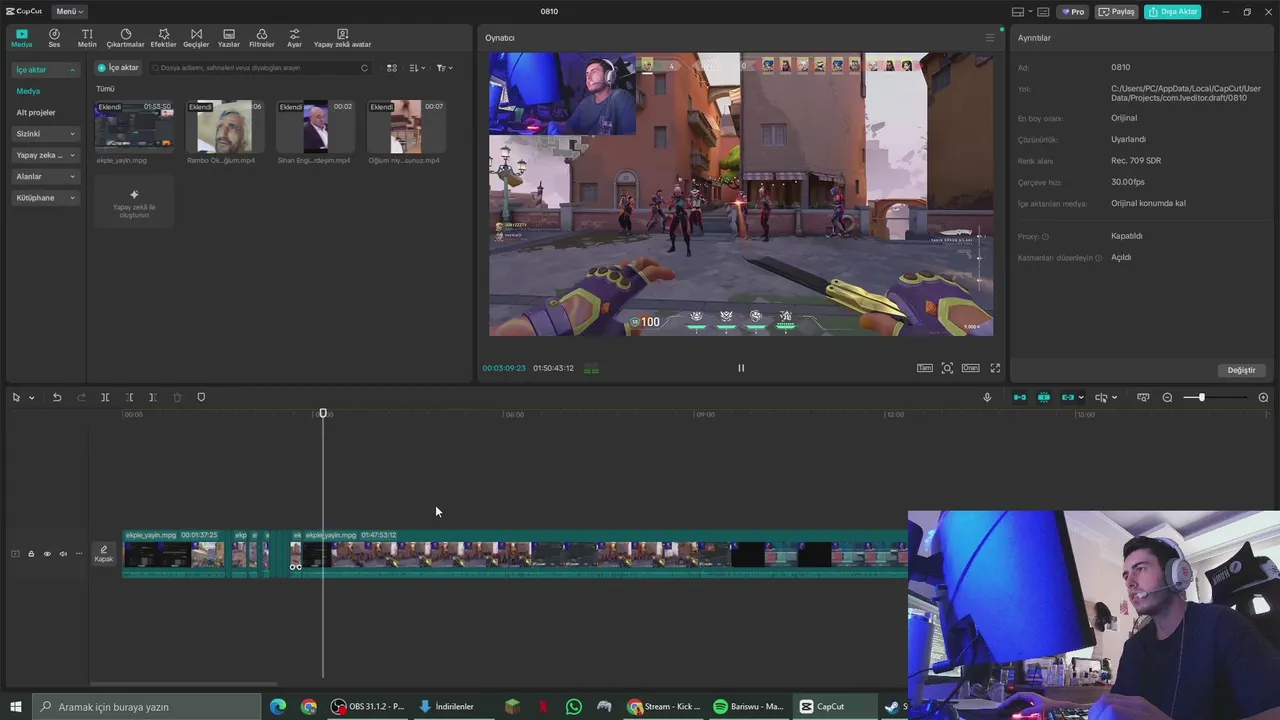
Task: Click the İçe aktar import button
Action: tap(118, 68)
